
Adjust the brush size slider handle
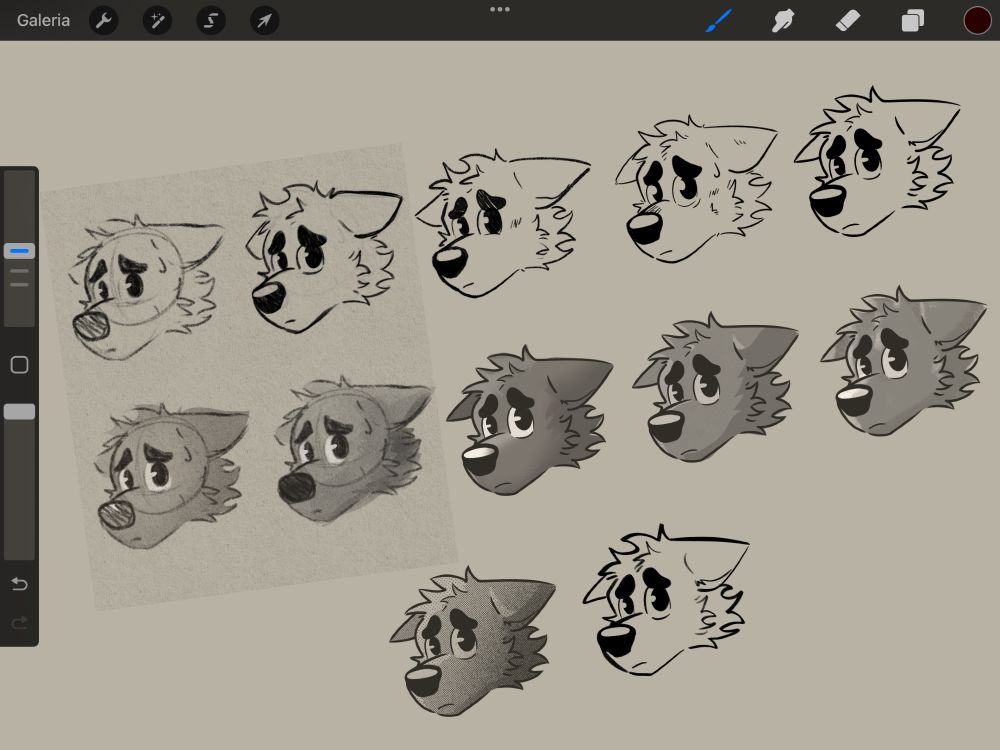[x=19, y=251]
